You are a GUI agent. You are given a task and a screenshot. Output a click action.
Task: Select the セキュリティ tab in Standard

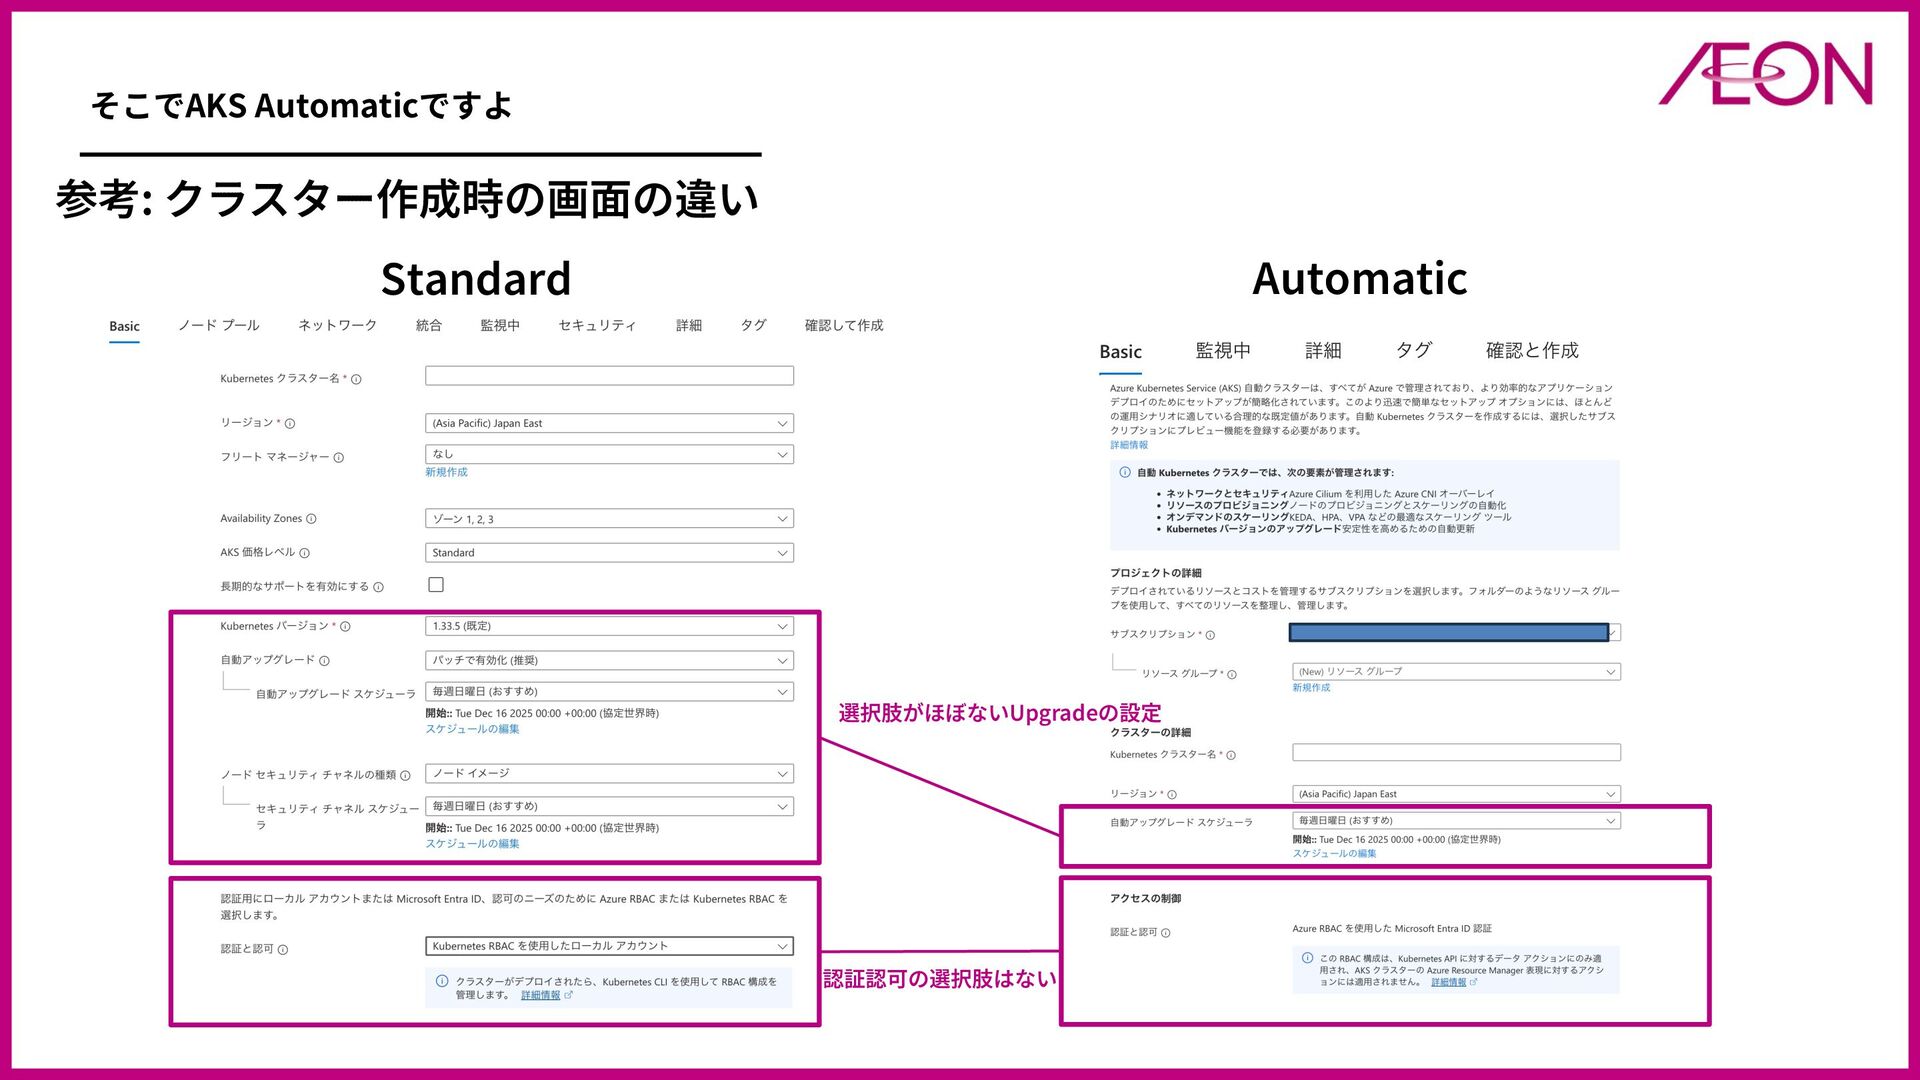point(597,326)
